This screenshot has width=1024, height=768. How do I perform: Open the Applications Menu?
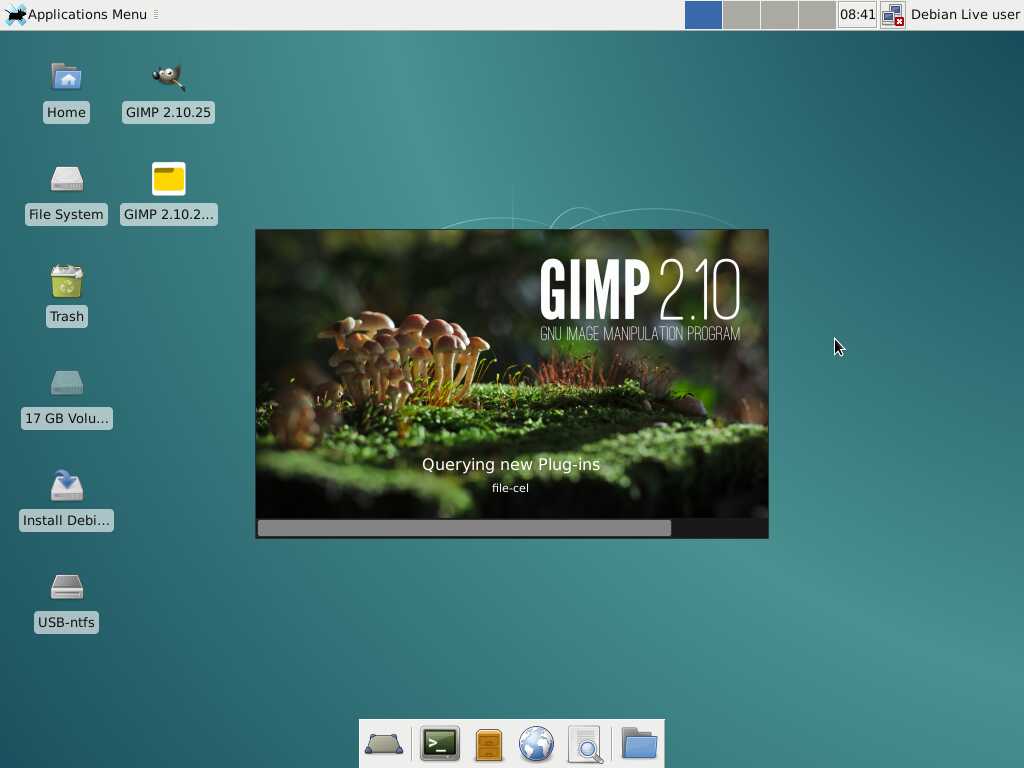(76, 14)
